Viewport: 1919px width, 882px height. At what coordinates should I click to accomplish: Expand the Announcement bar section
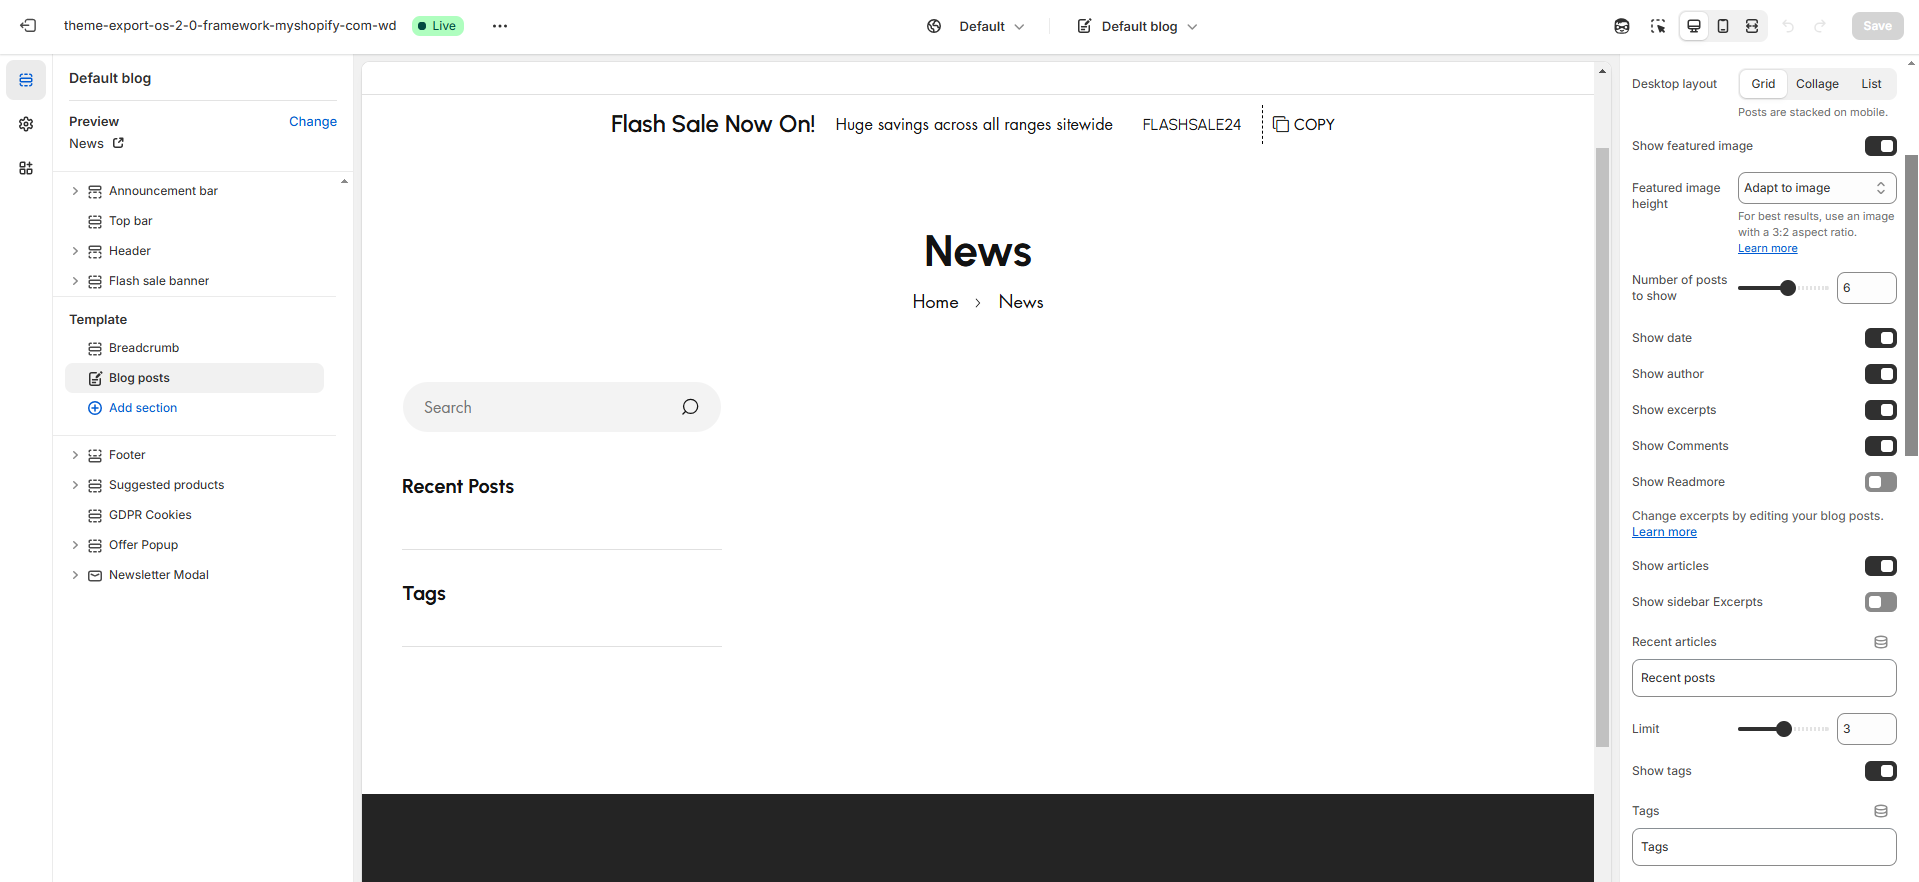tap(75, 191)
